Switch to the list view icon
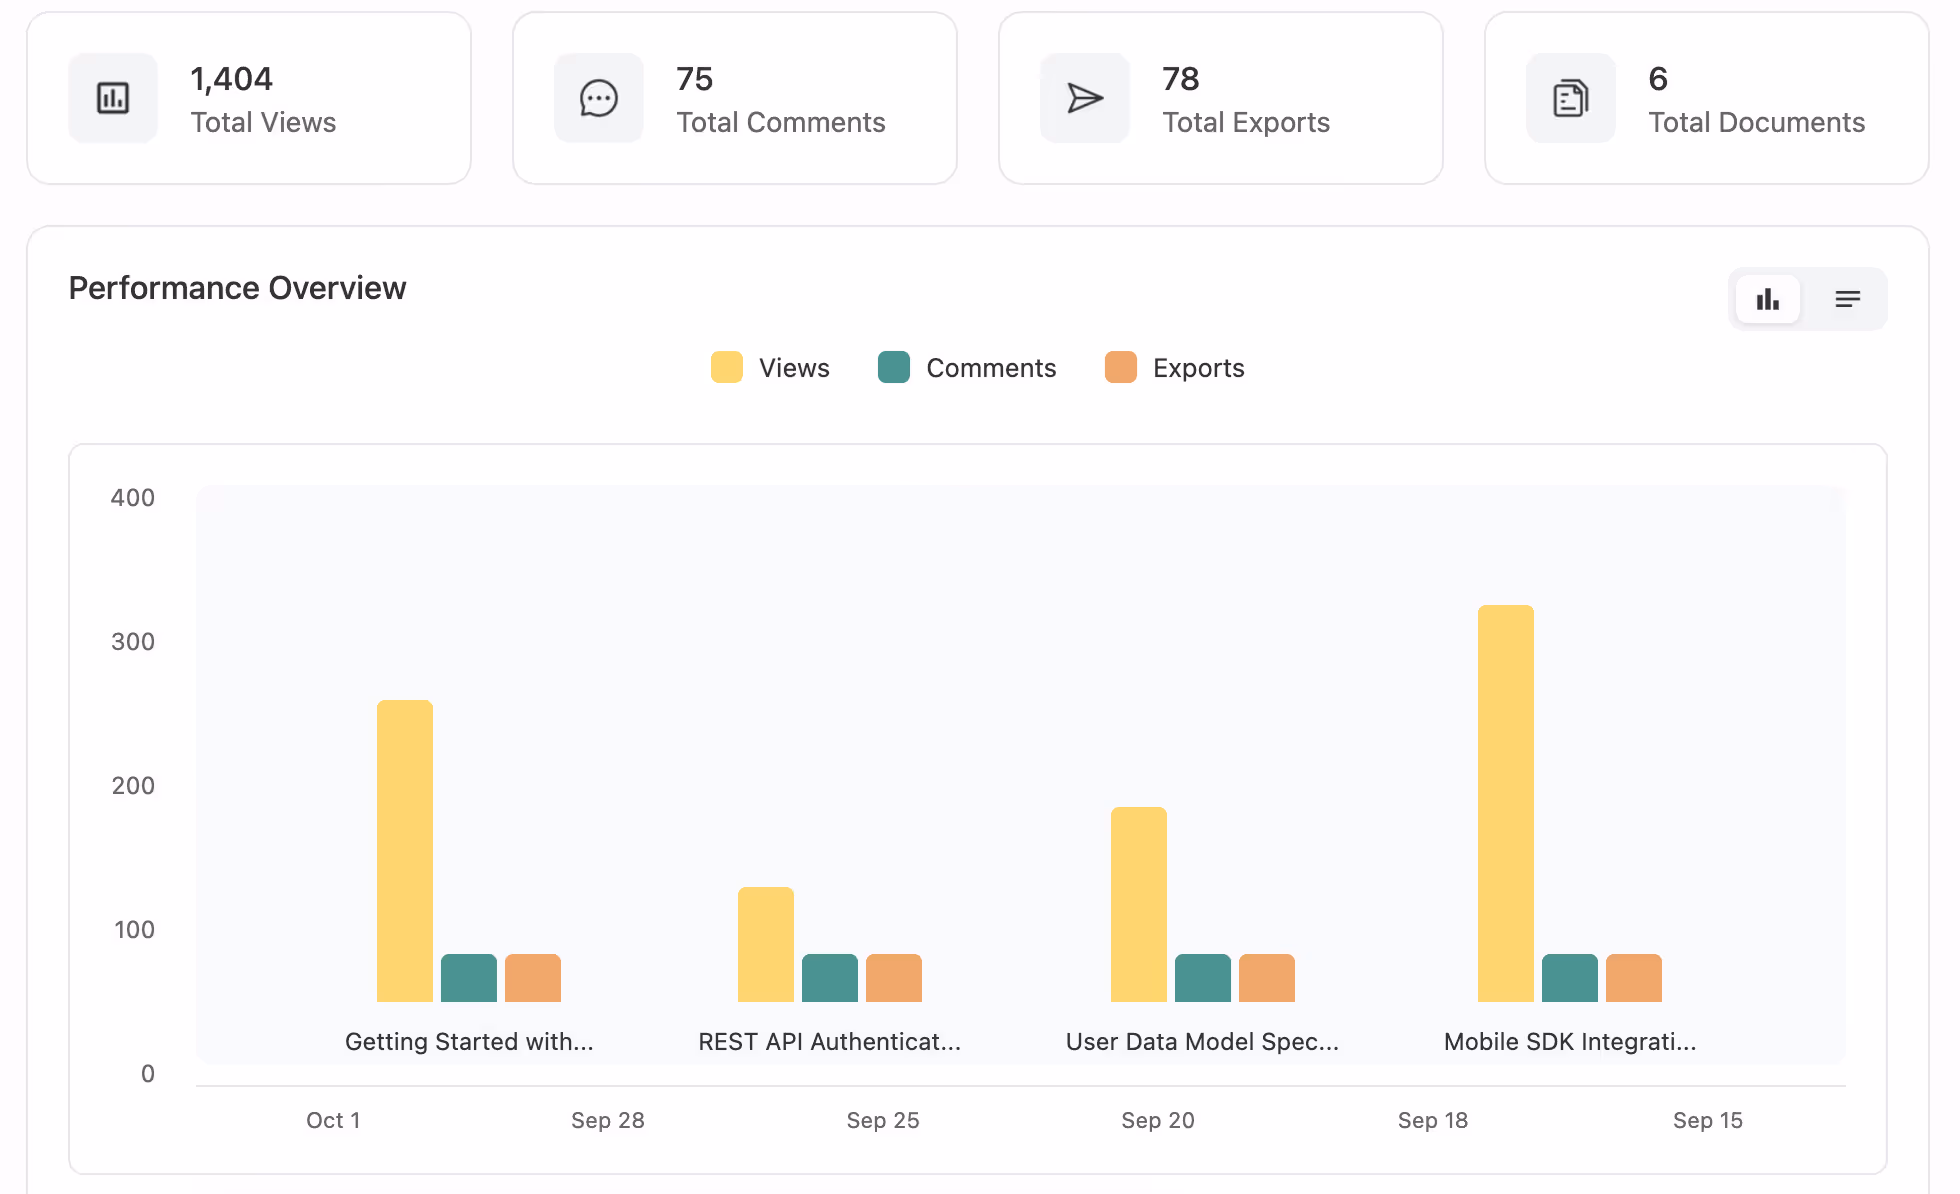 tap(1846, 298)
